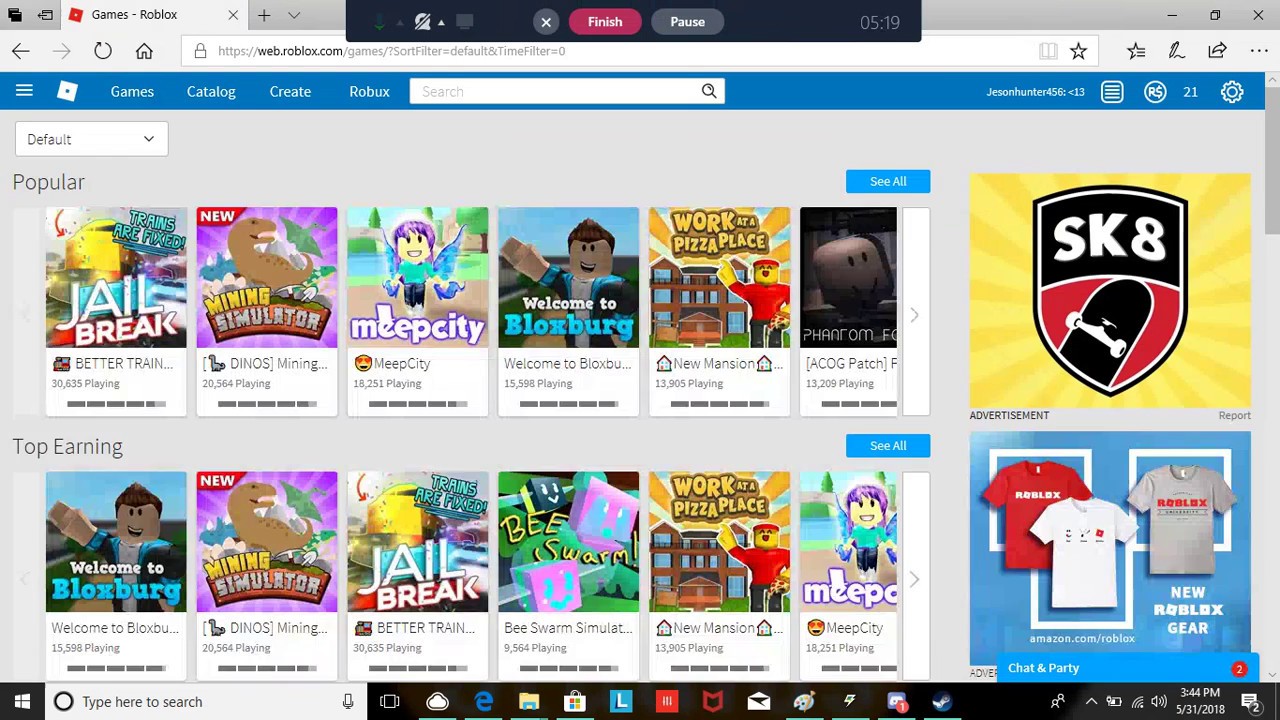Open Task View on taskbar

(x=390, y=702)
